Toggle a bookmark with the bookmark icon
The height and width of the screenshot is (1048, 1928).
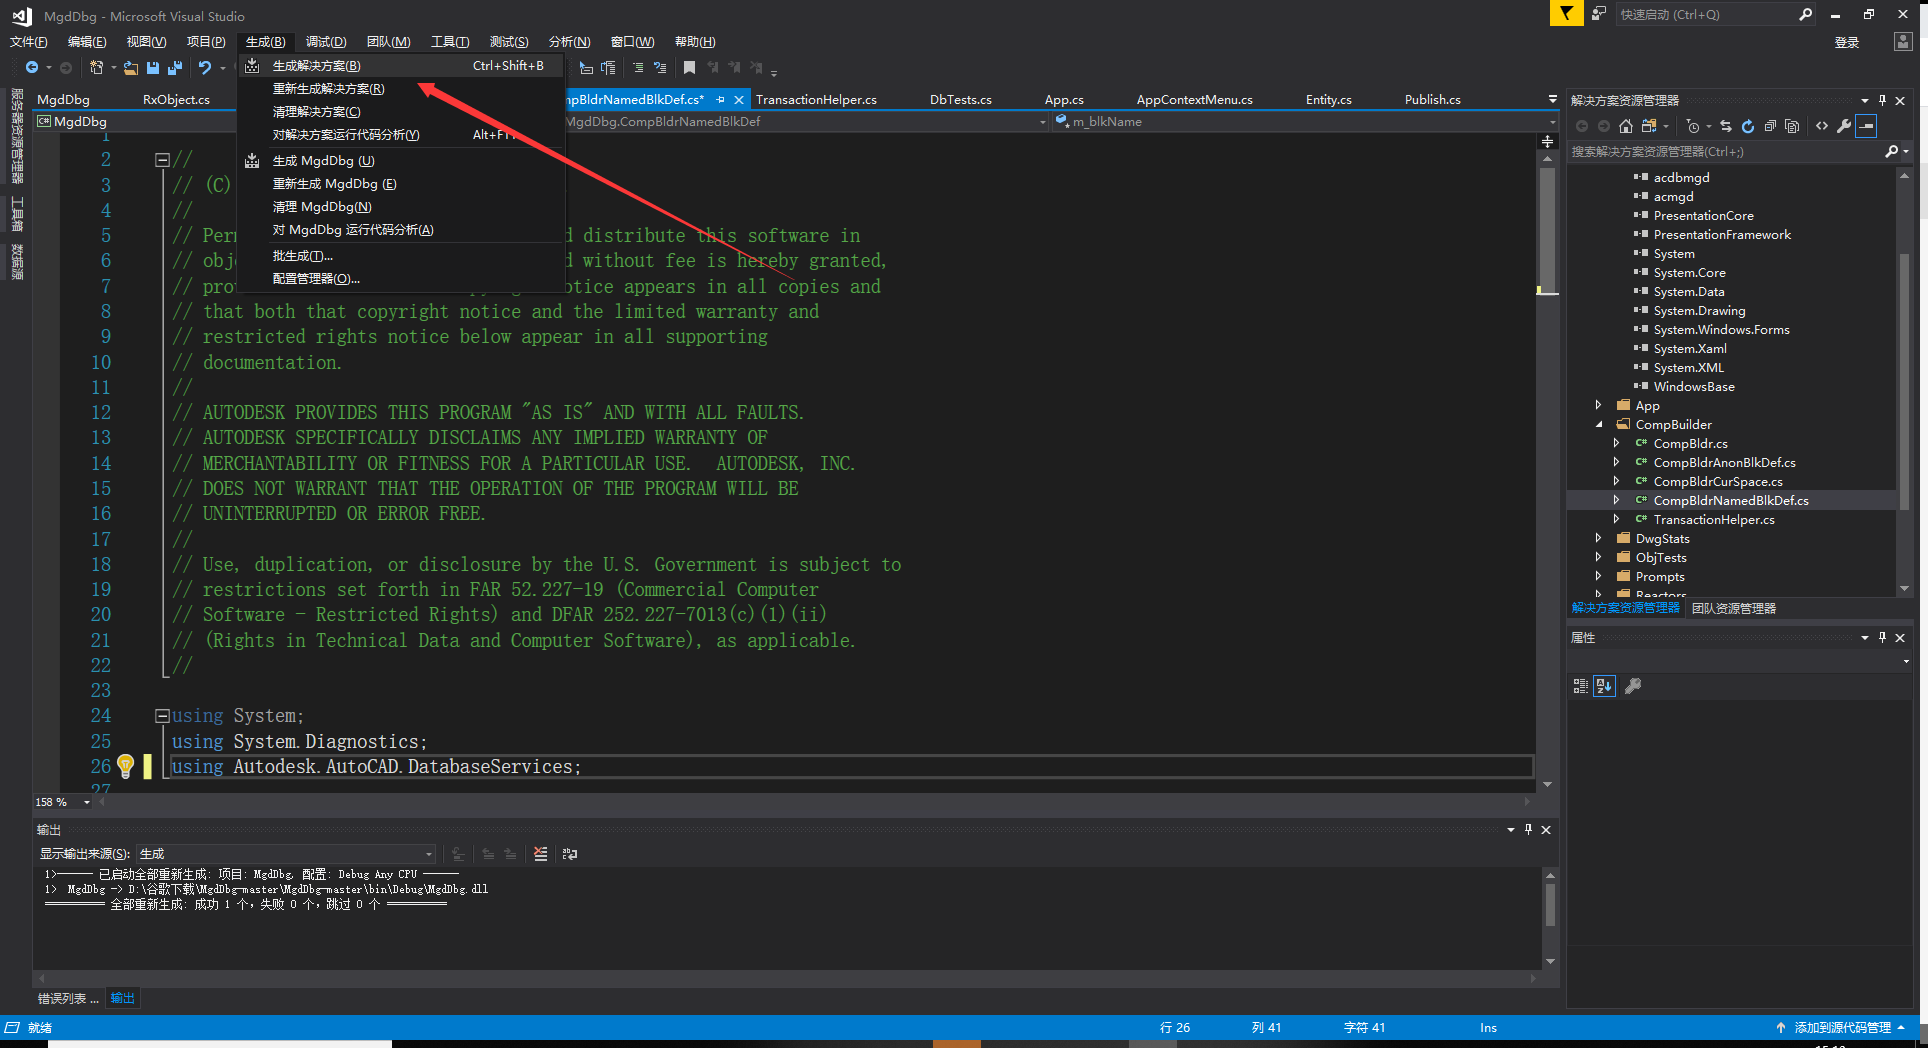(689, 68)
